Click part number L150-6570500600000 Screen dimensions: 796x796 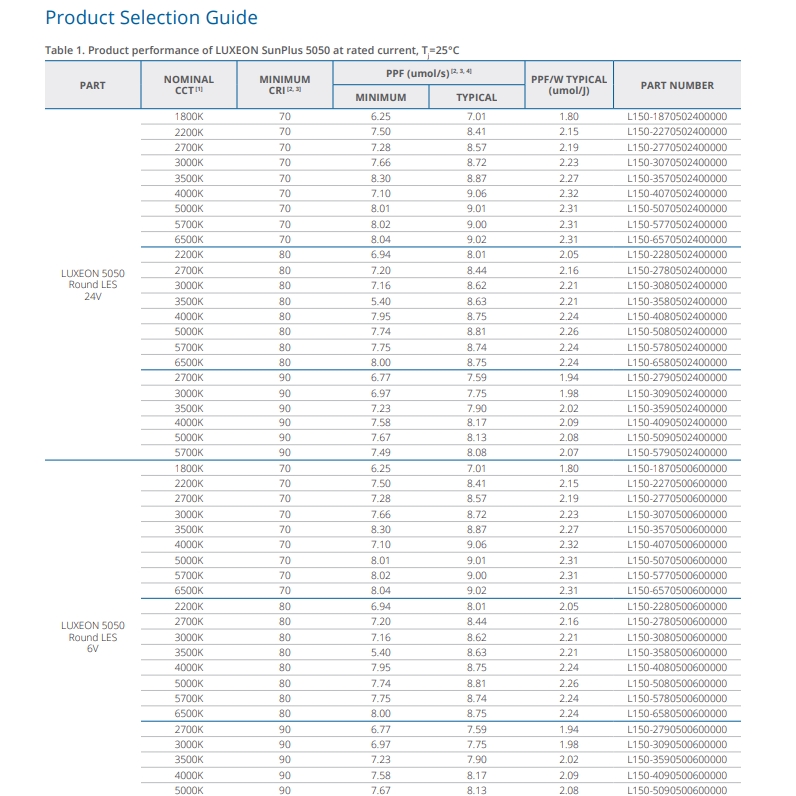point(677,590)
